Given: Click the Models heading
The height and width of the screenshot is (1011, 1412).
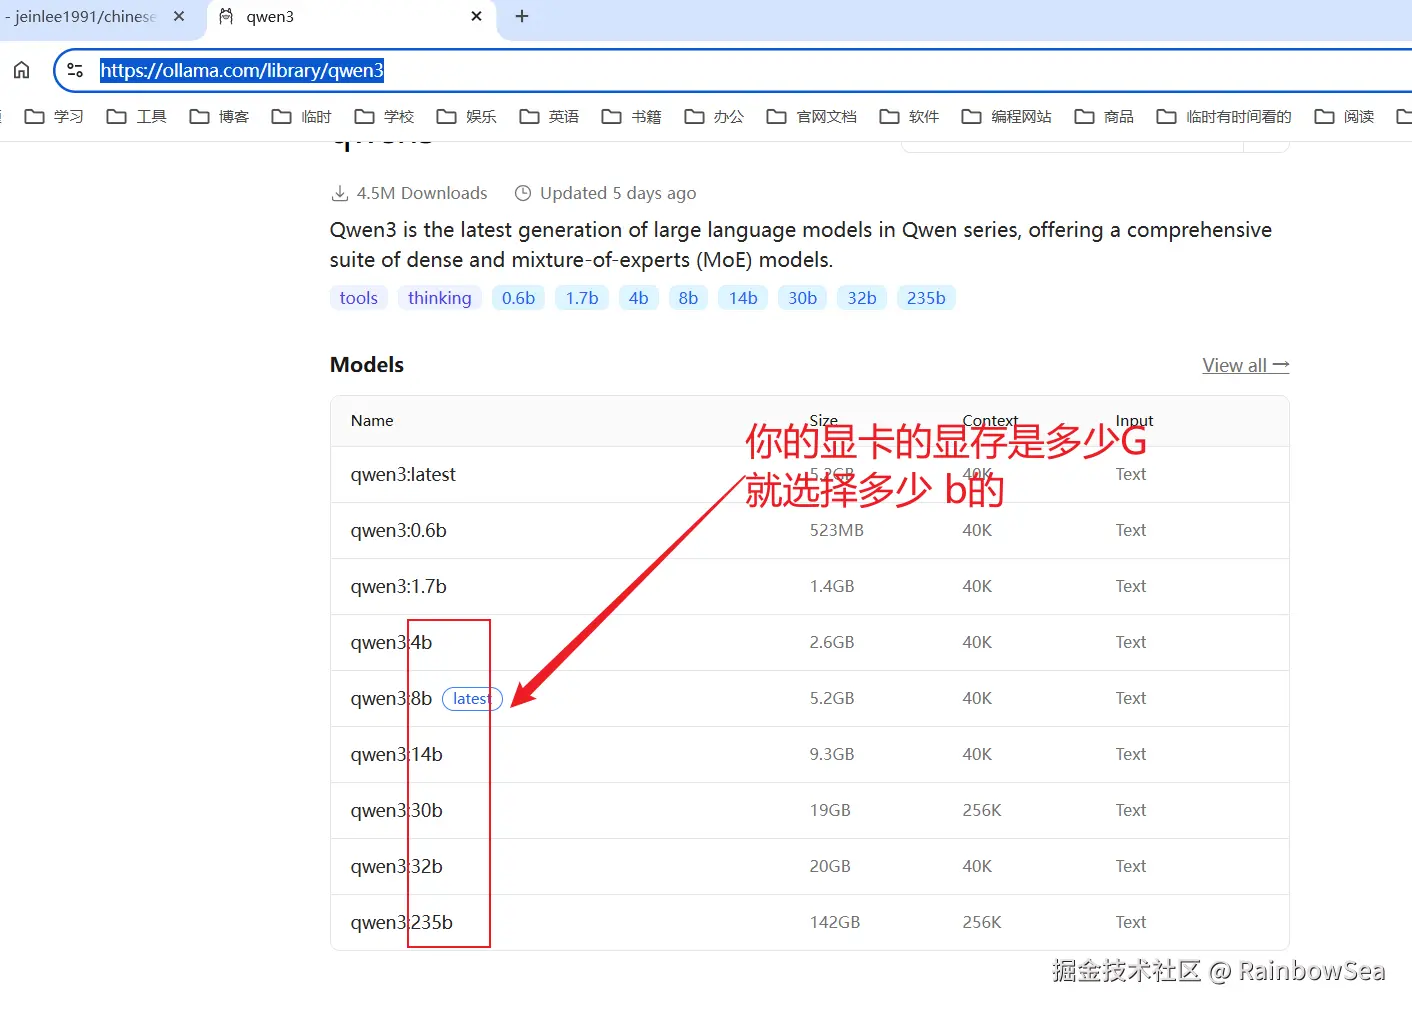Looking at the screenshot, I should (x=367, y=365).
